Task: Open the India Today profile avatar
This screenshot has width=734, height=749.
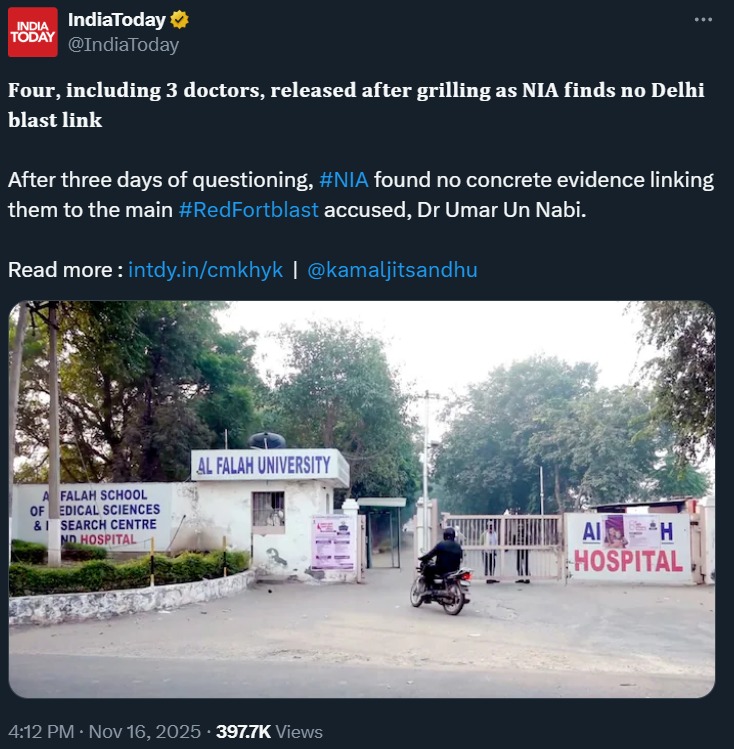Action: click(x=33, y=32)
